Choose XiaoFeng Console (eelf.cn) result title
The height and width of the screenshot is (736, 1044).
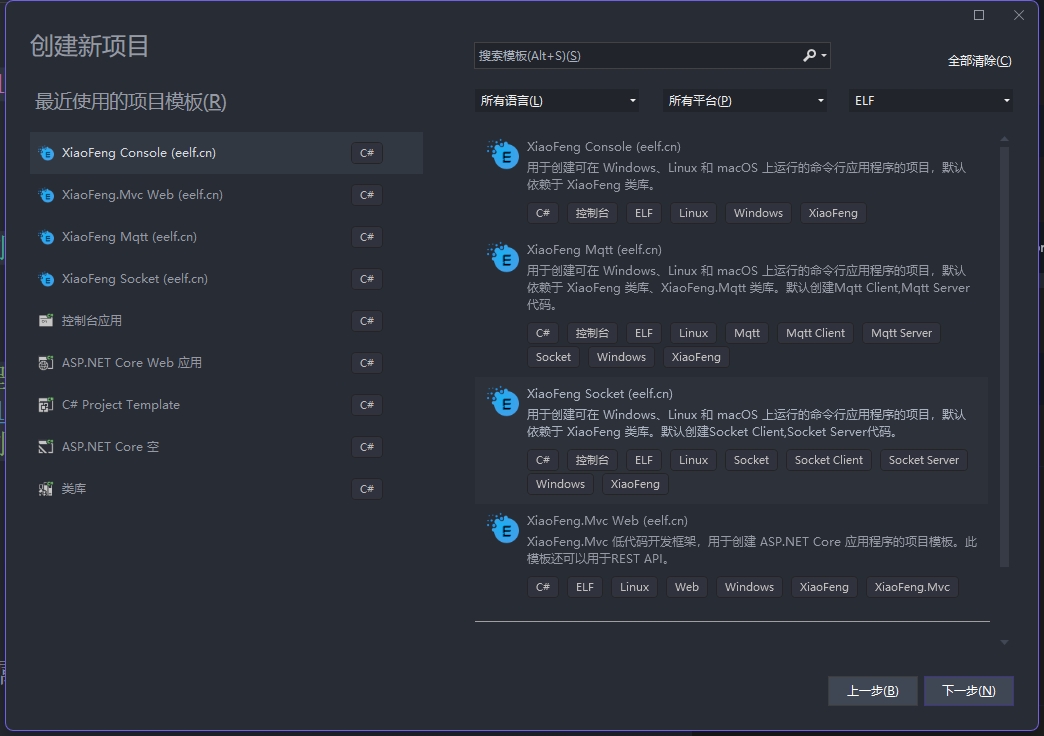604,147
